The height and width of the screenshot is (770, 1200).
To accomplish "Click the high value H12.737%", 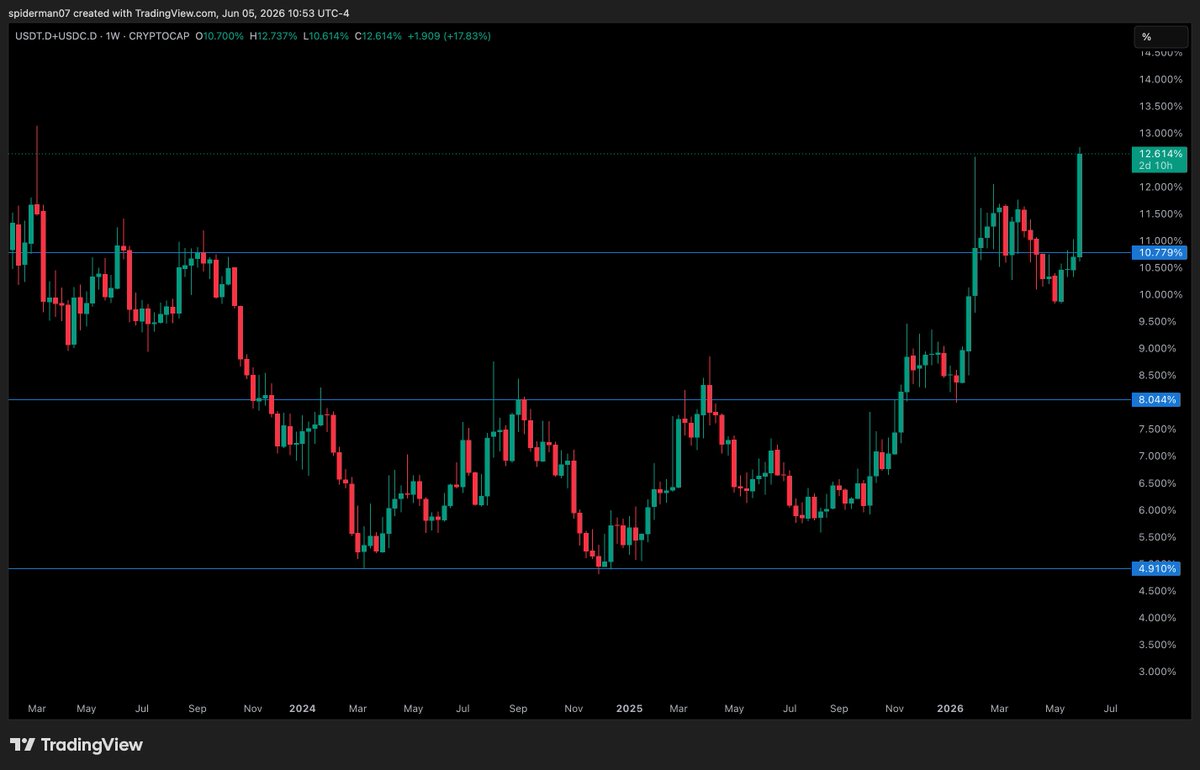I will 272,36.
